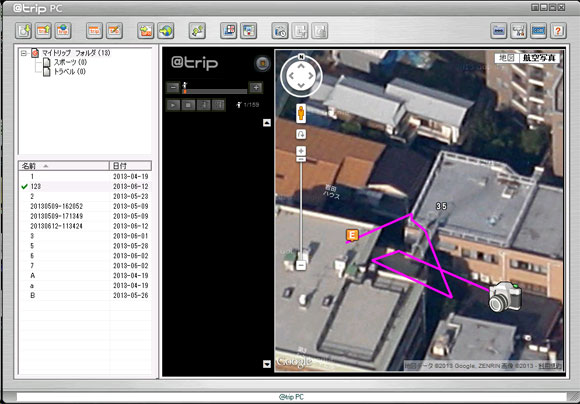Screen dimensions: 580x404
Task: Select the マイトリップ フォルダ (13) root
Action: coord(76,53)
